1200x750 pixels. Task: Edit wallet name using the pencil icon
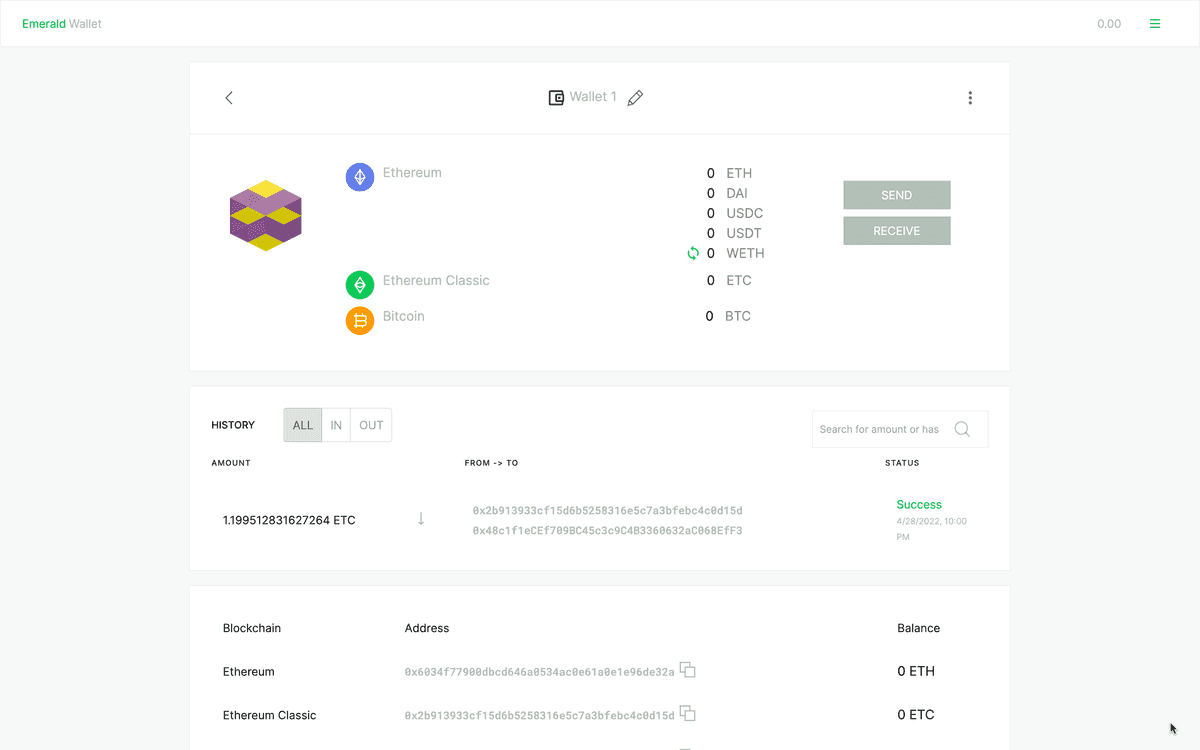click(x=635, y=97)
